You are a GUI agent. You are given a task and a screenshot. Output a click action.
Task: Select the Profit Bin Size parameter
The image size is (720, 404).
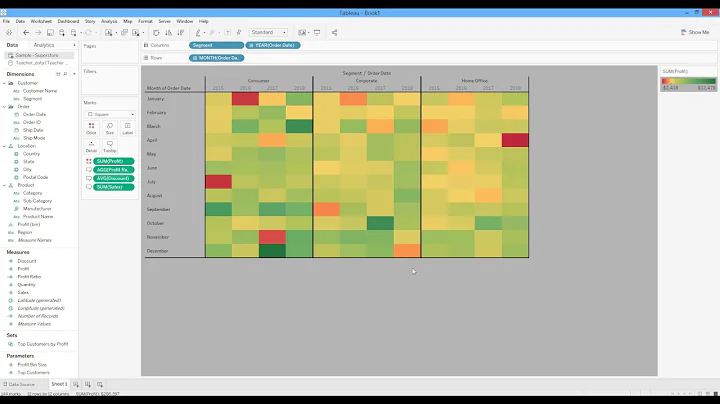click(32, 365)
